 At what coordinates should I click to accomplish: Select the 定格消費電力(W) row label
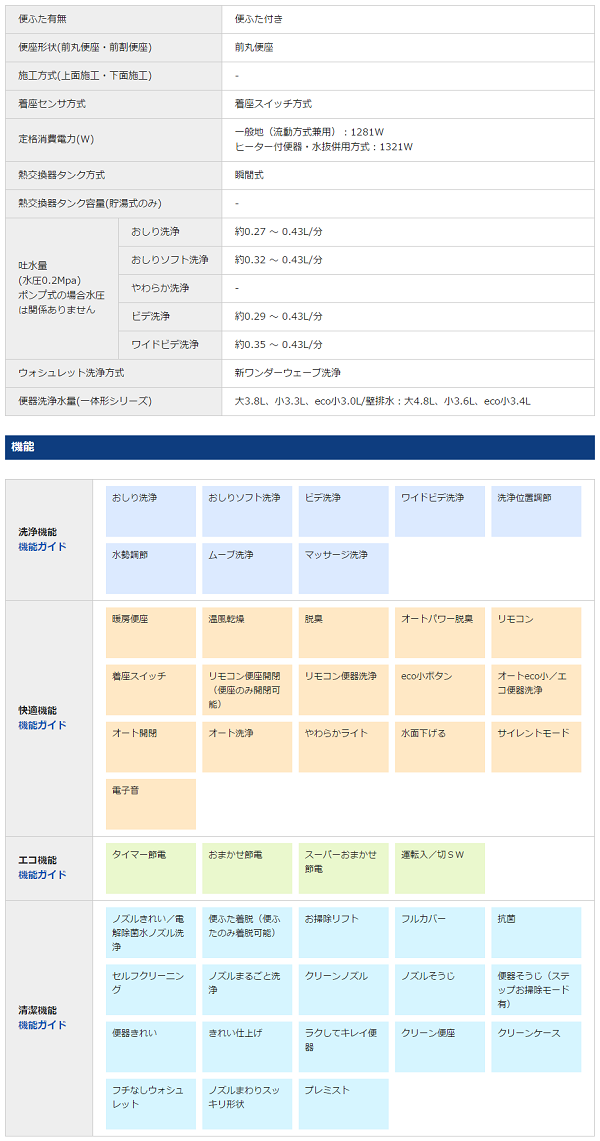[x=113, y=139]
